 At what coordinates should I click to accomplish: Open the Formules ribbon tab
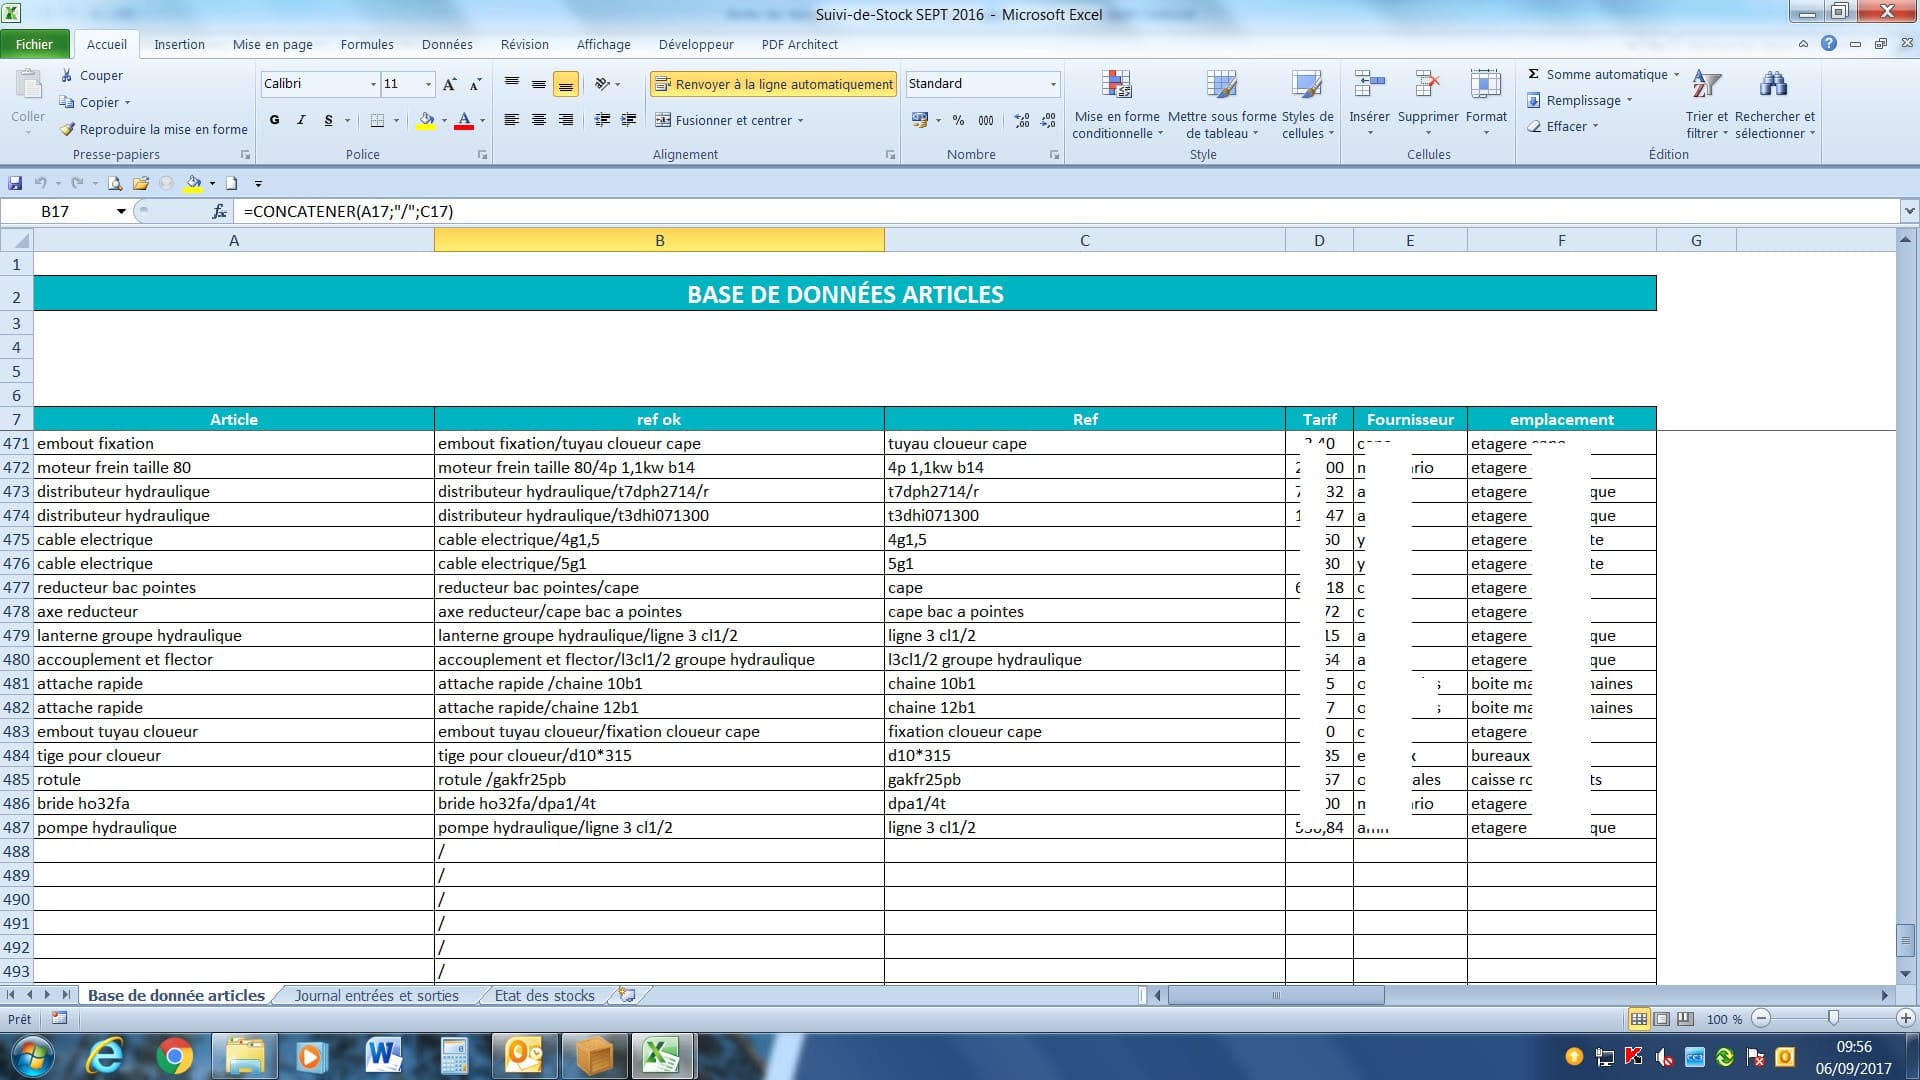click(367, 44)
